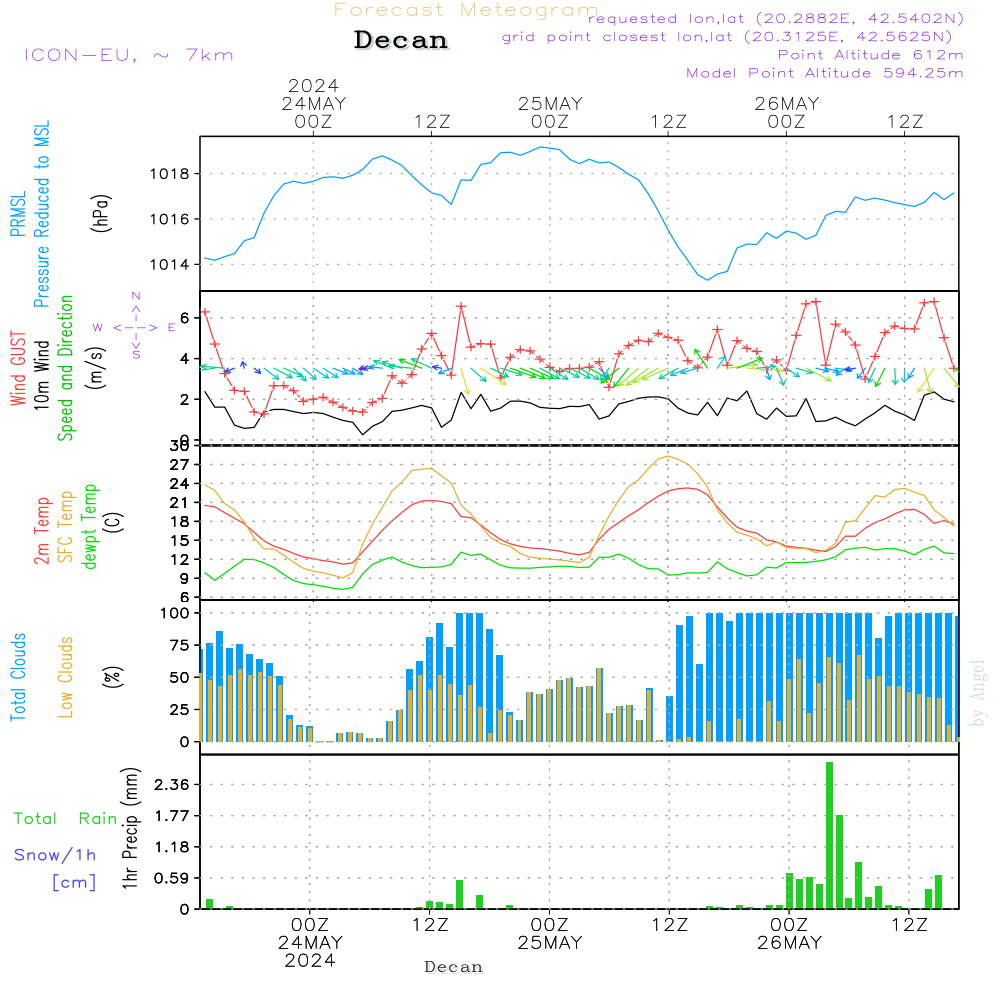Click the 75 cloud percentage axis value
This screenshot has width=1000, height=1000.
point(180,645)
